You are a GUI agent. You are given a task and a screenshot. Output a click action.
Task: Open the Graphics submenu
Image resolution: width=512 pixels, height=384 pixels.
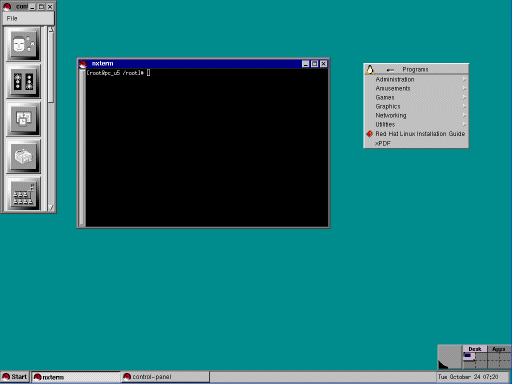click(x=416, y=106)
